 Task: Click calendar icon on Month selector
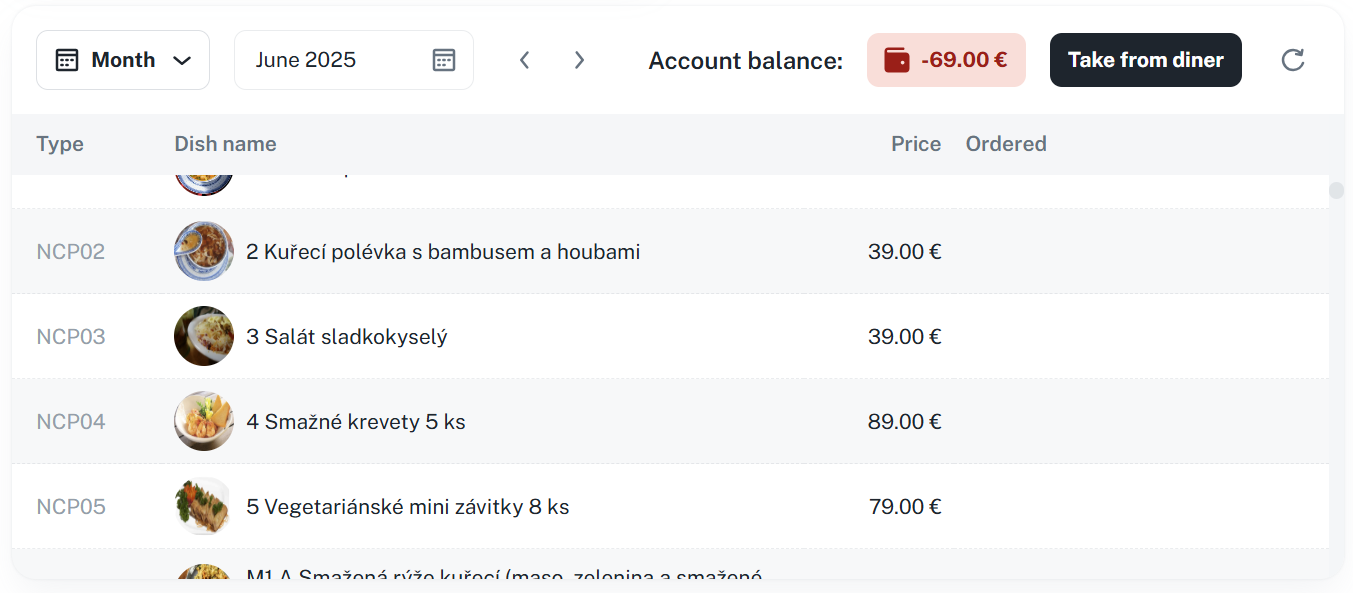[x=67, y=60]
